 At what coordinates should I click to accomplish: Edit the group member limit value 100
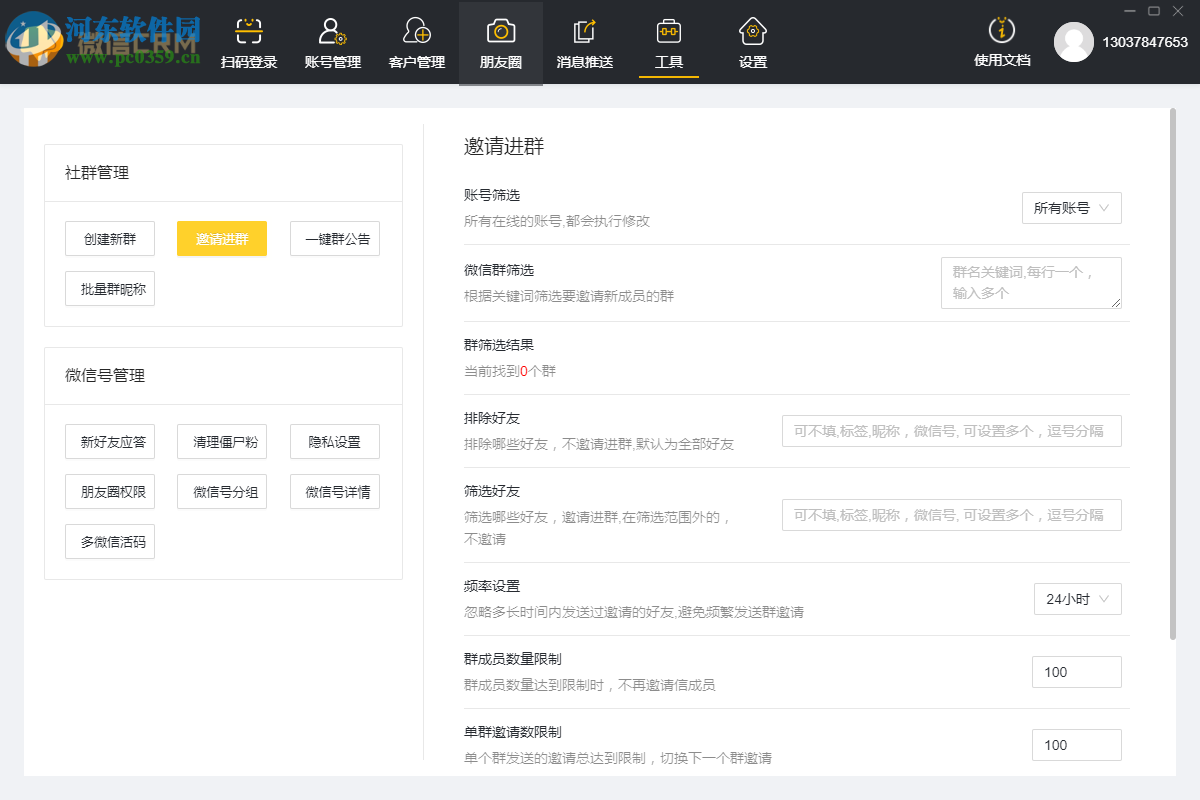coord(1076,672)
